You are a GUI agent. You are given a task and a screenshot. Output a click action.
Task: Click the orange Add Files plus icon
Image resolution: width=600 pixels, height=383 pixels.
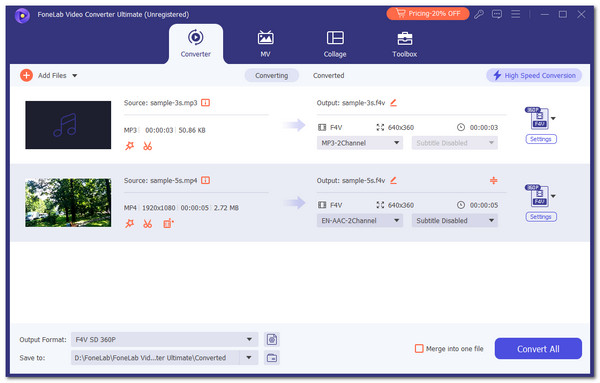(x=26, y=75)
